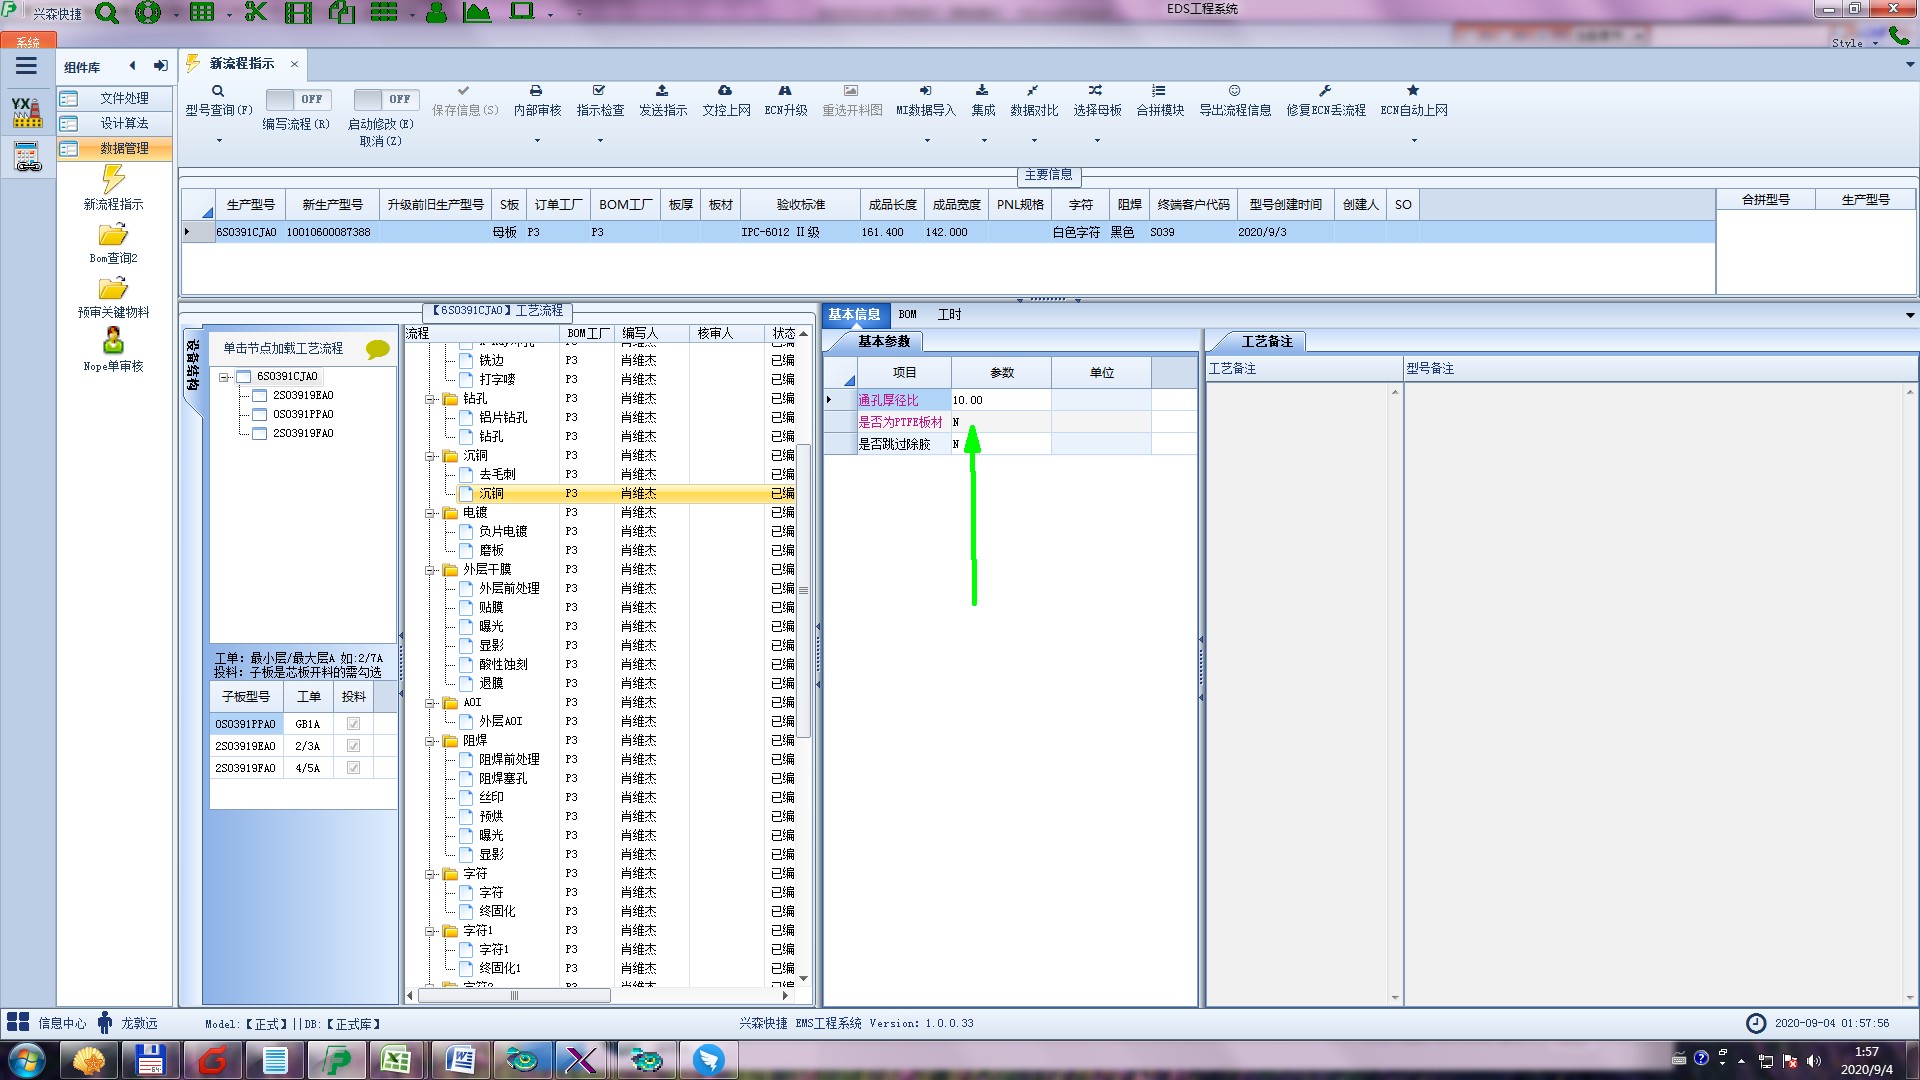Click the 型号查询 search icon
The width and height of the screenshot is (1920, 1080).
click(218, 91)
